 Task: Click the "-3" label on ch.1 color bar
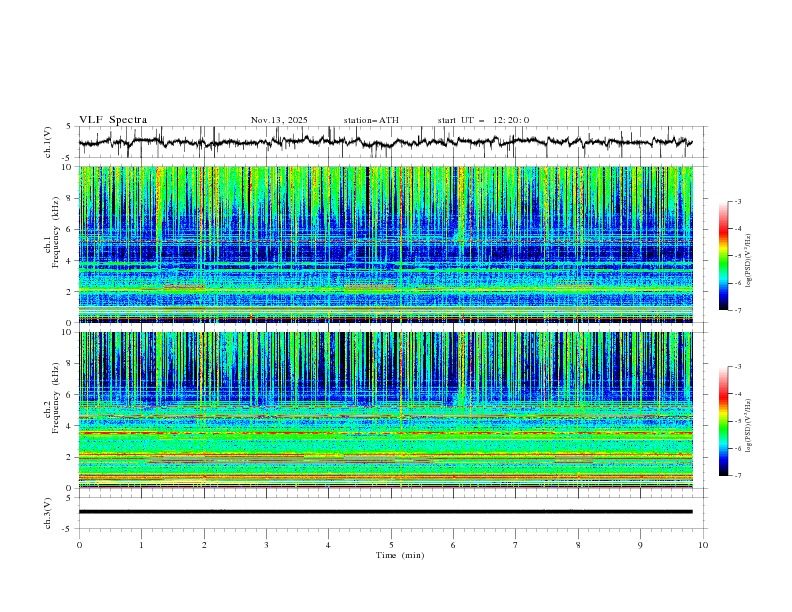click(x=738, y=201)
